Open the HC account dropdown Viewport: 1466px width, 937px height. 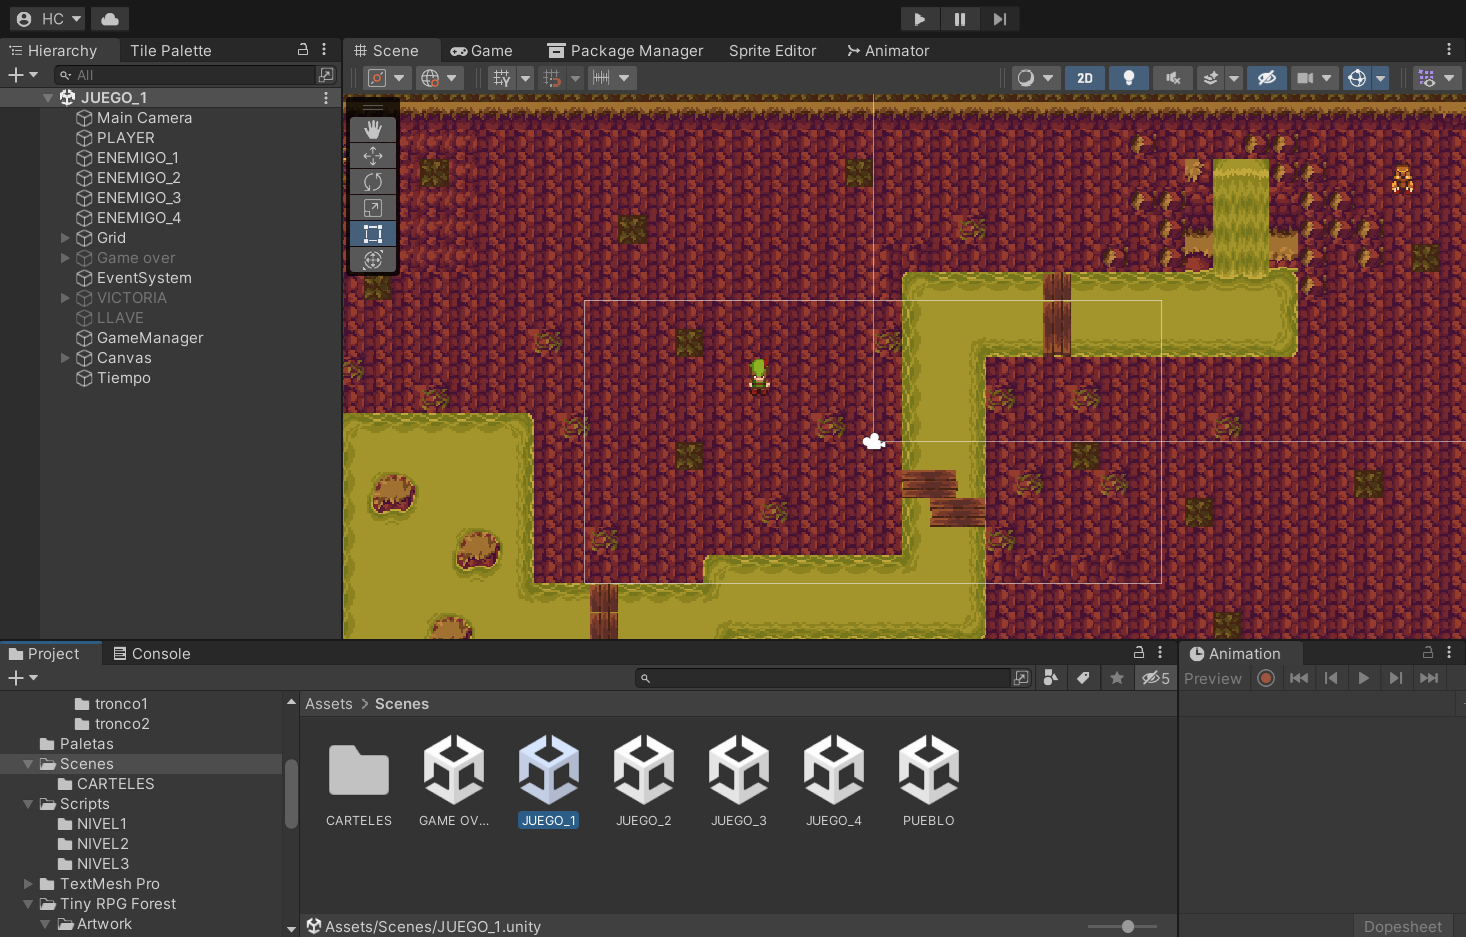point(49,19)
